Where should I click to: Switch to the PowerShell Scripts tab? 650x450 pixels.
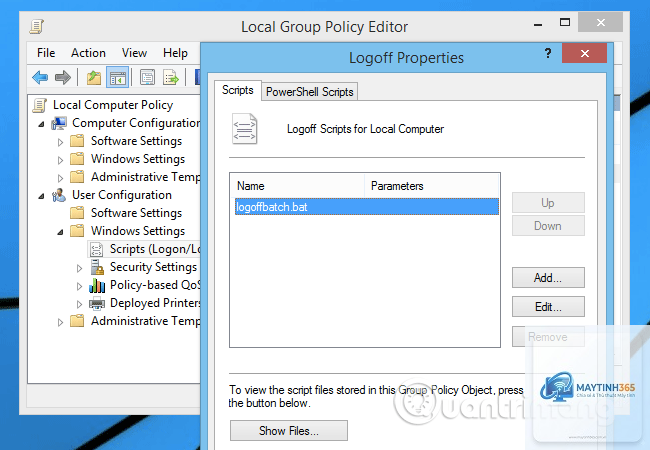(x=310, y=92)
